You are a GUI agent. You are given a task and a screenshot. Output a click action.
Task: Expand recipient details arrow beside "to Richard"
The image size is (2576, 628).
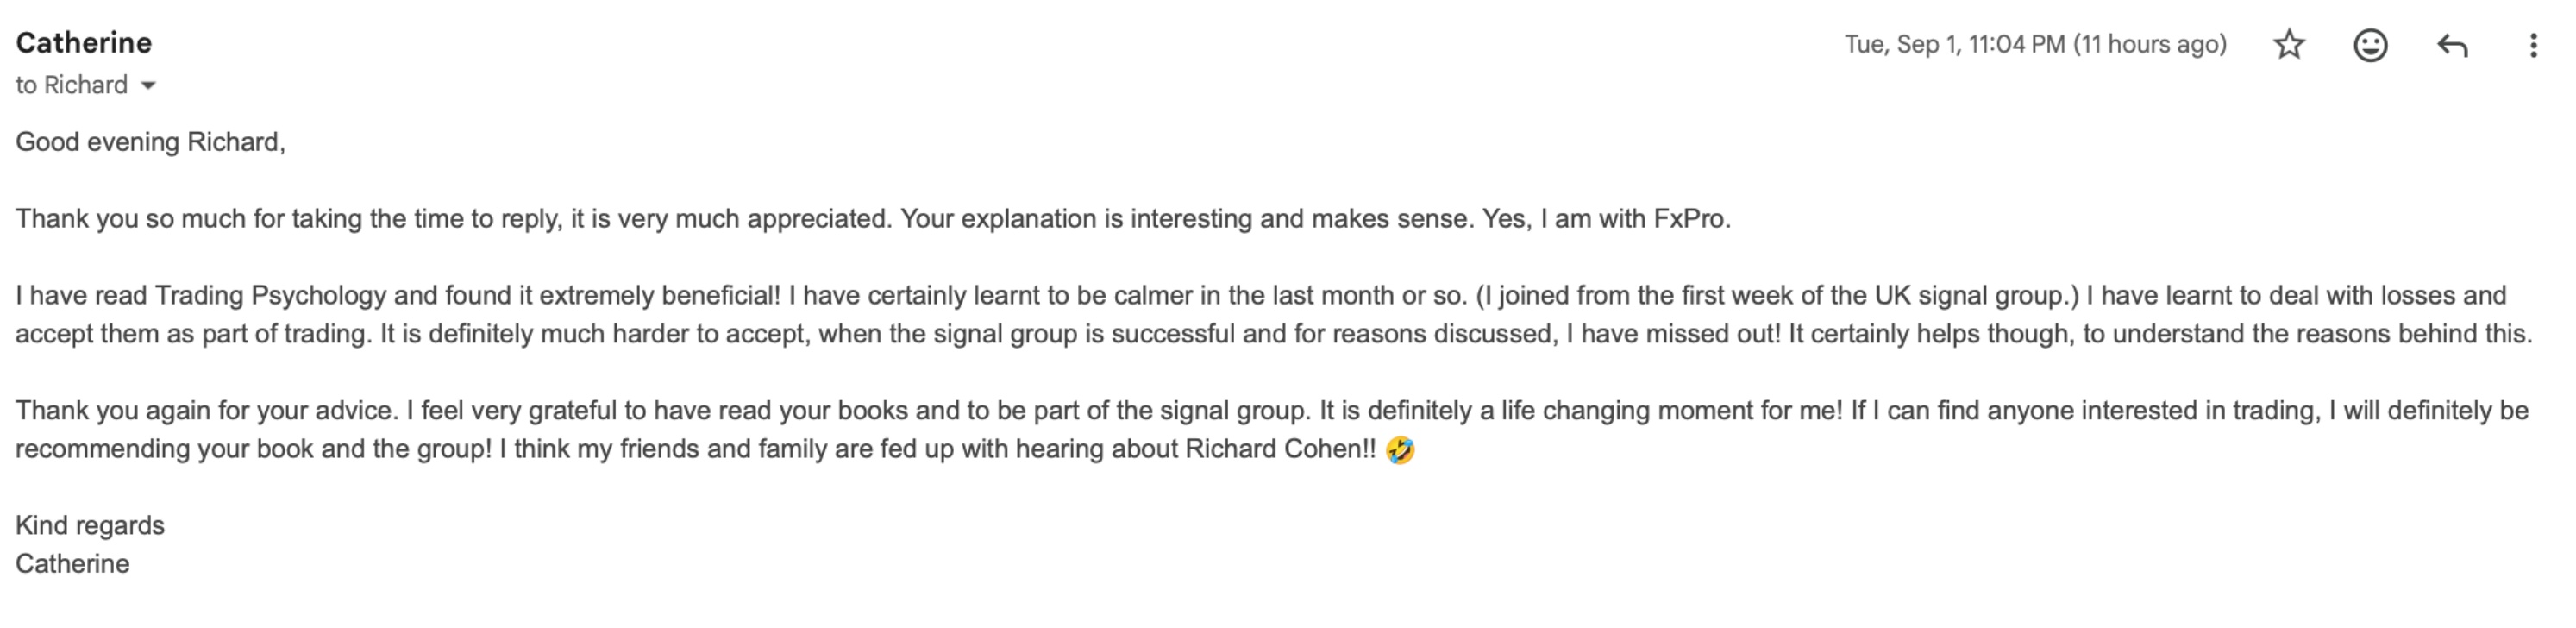click(148, 85)
